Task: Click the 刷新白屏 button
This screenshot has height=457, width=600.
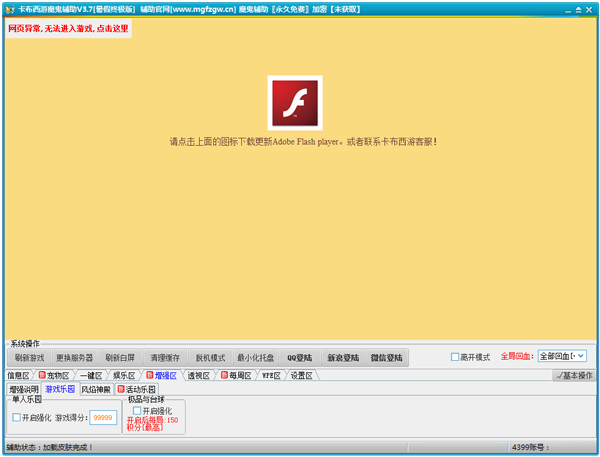Action: [x=120, y=357]
